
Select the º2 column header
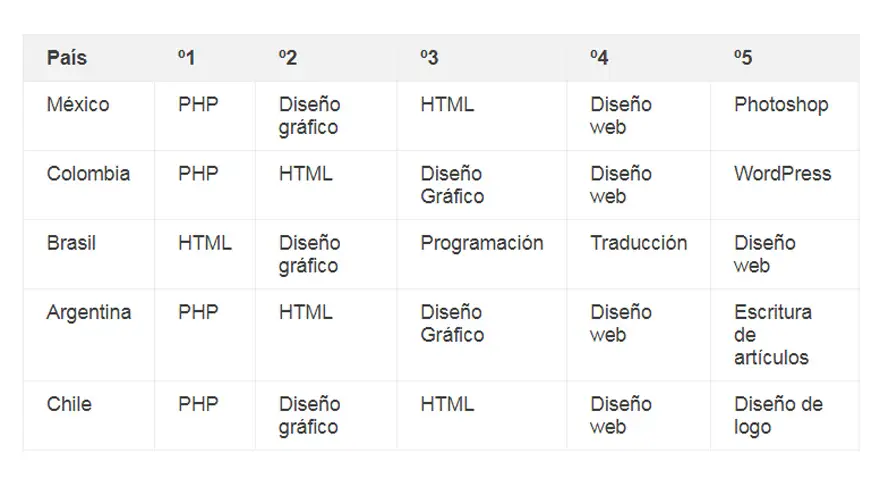[288, 58]
